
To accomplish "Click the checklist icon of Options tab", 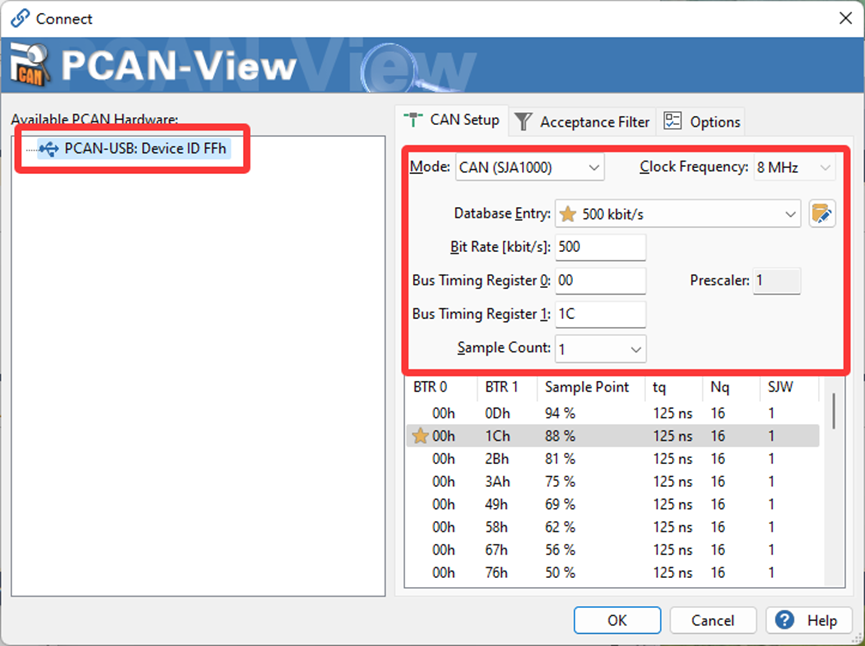I will (672, 121).
